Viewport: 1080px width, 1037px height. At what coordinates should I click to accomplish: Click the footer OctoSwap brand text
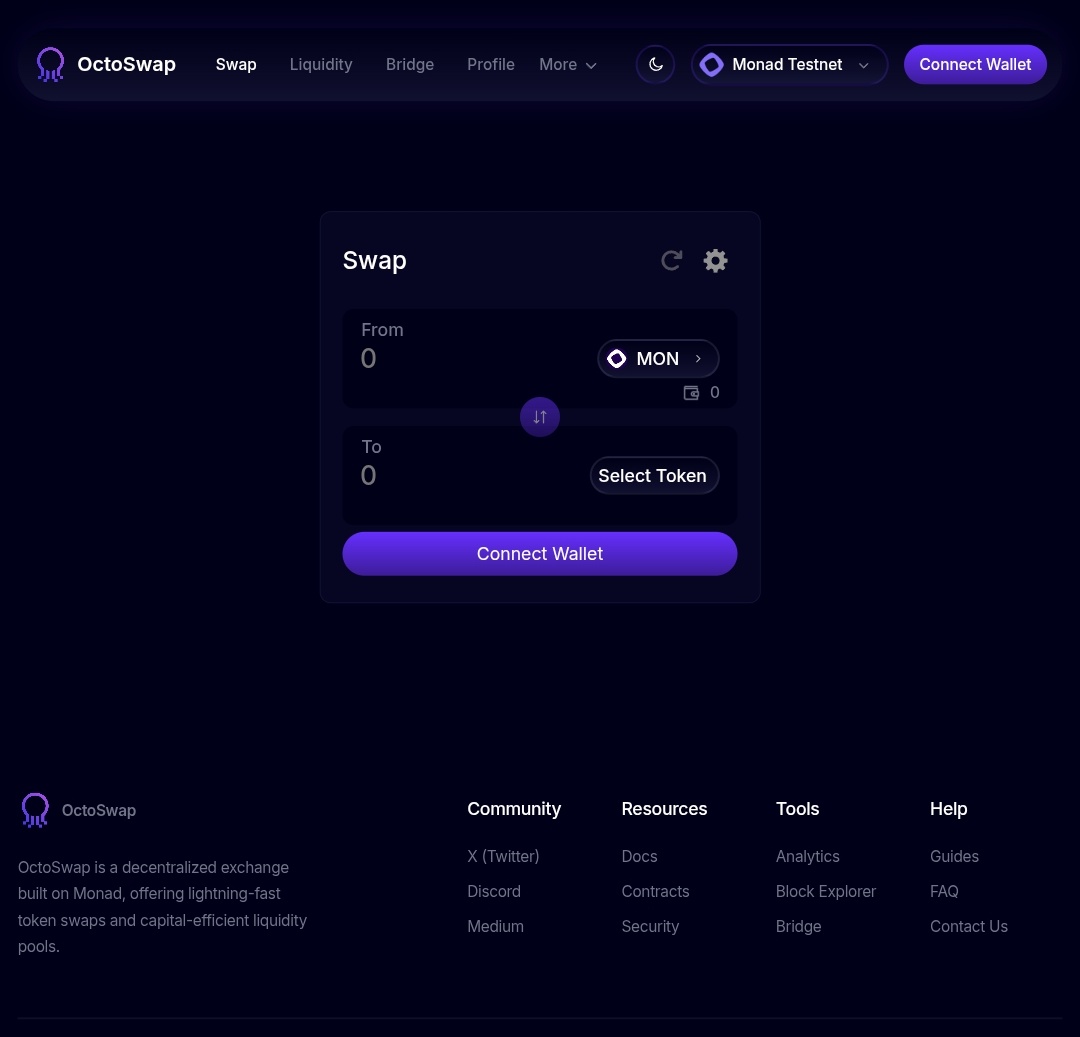coord(98,810)
